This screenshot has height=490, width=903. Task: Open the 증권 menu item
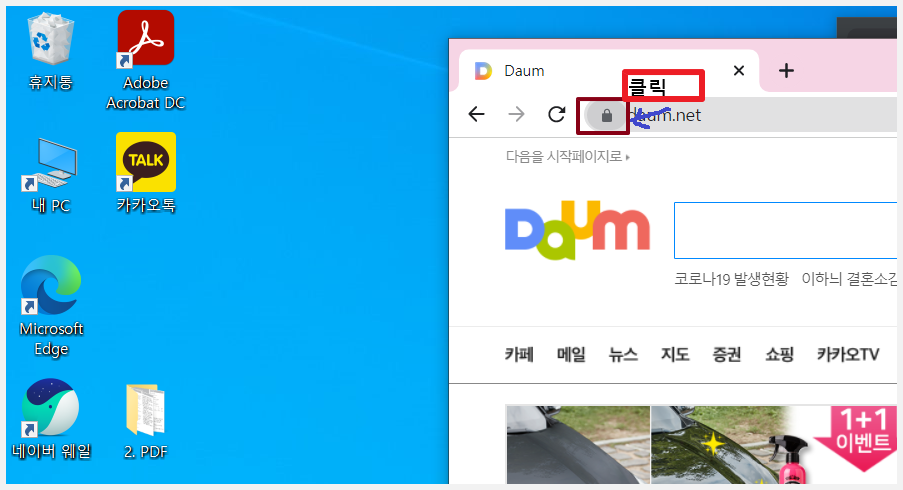click(727, 354)
